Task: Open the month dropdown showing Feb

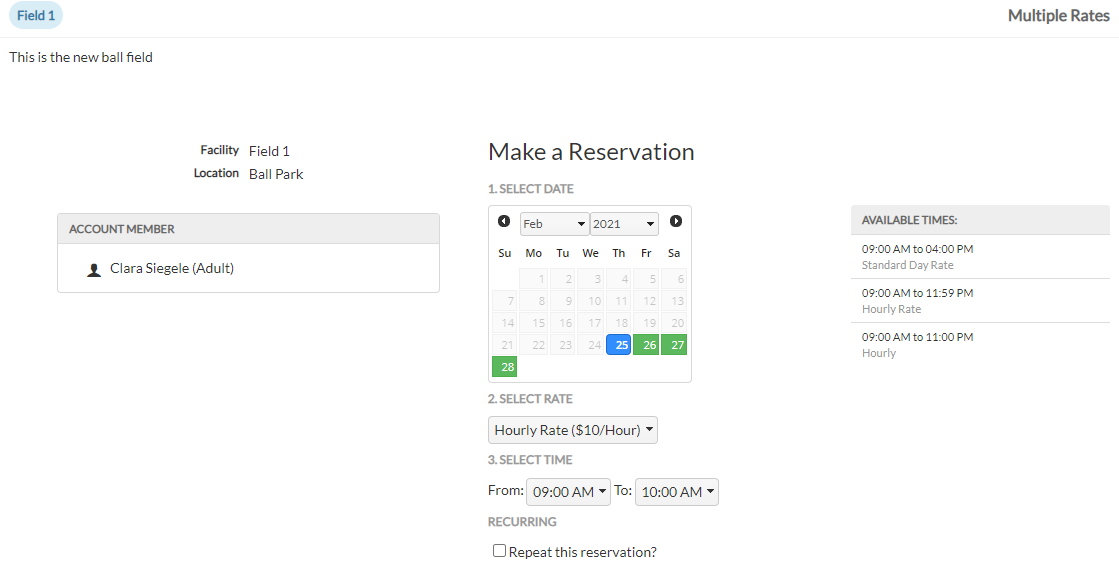Action: pos(554,224)
